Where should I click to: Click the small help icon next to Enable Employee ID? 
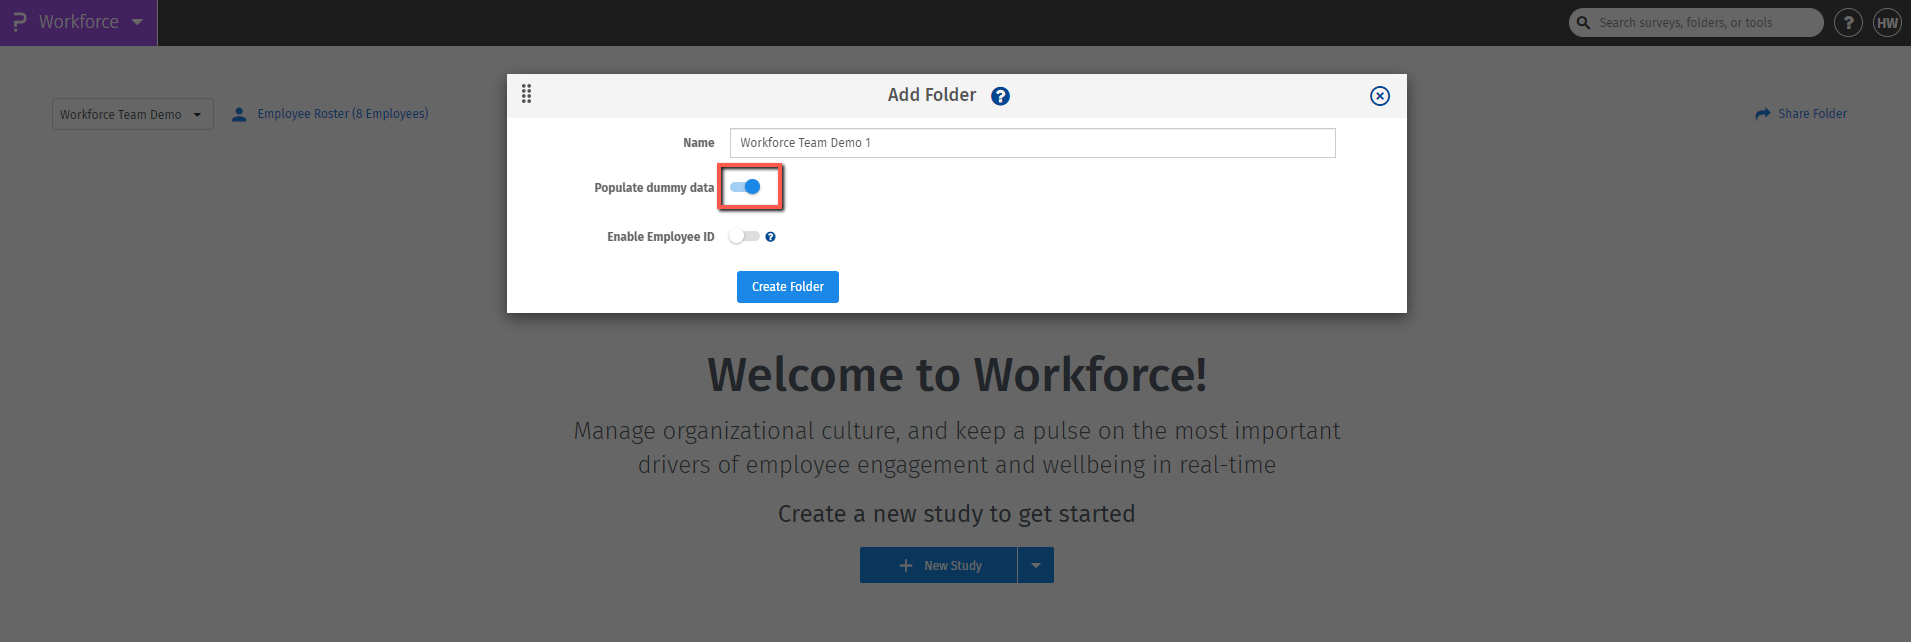(x=770, y=237)
